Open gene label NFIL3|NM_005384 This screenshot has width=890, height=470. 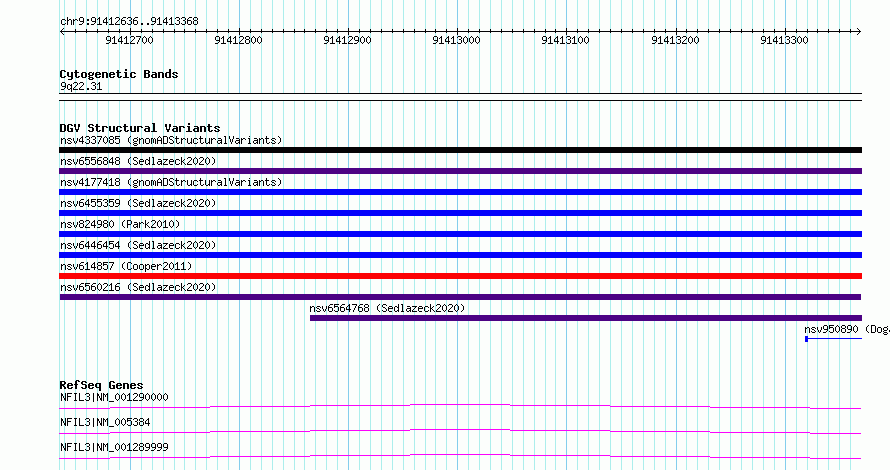tap(105, 422)
